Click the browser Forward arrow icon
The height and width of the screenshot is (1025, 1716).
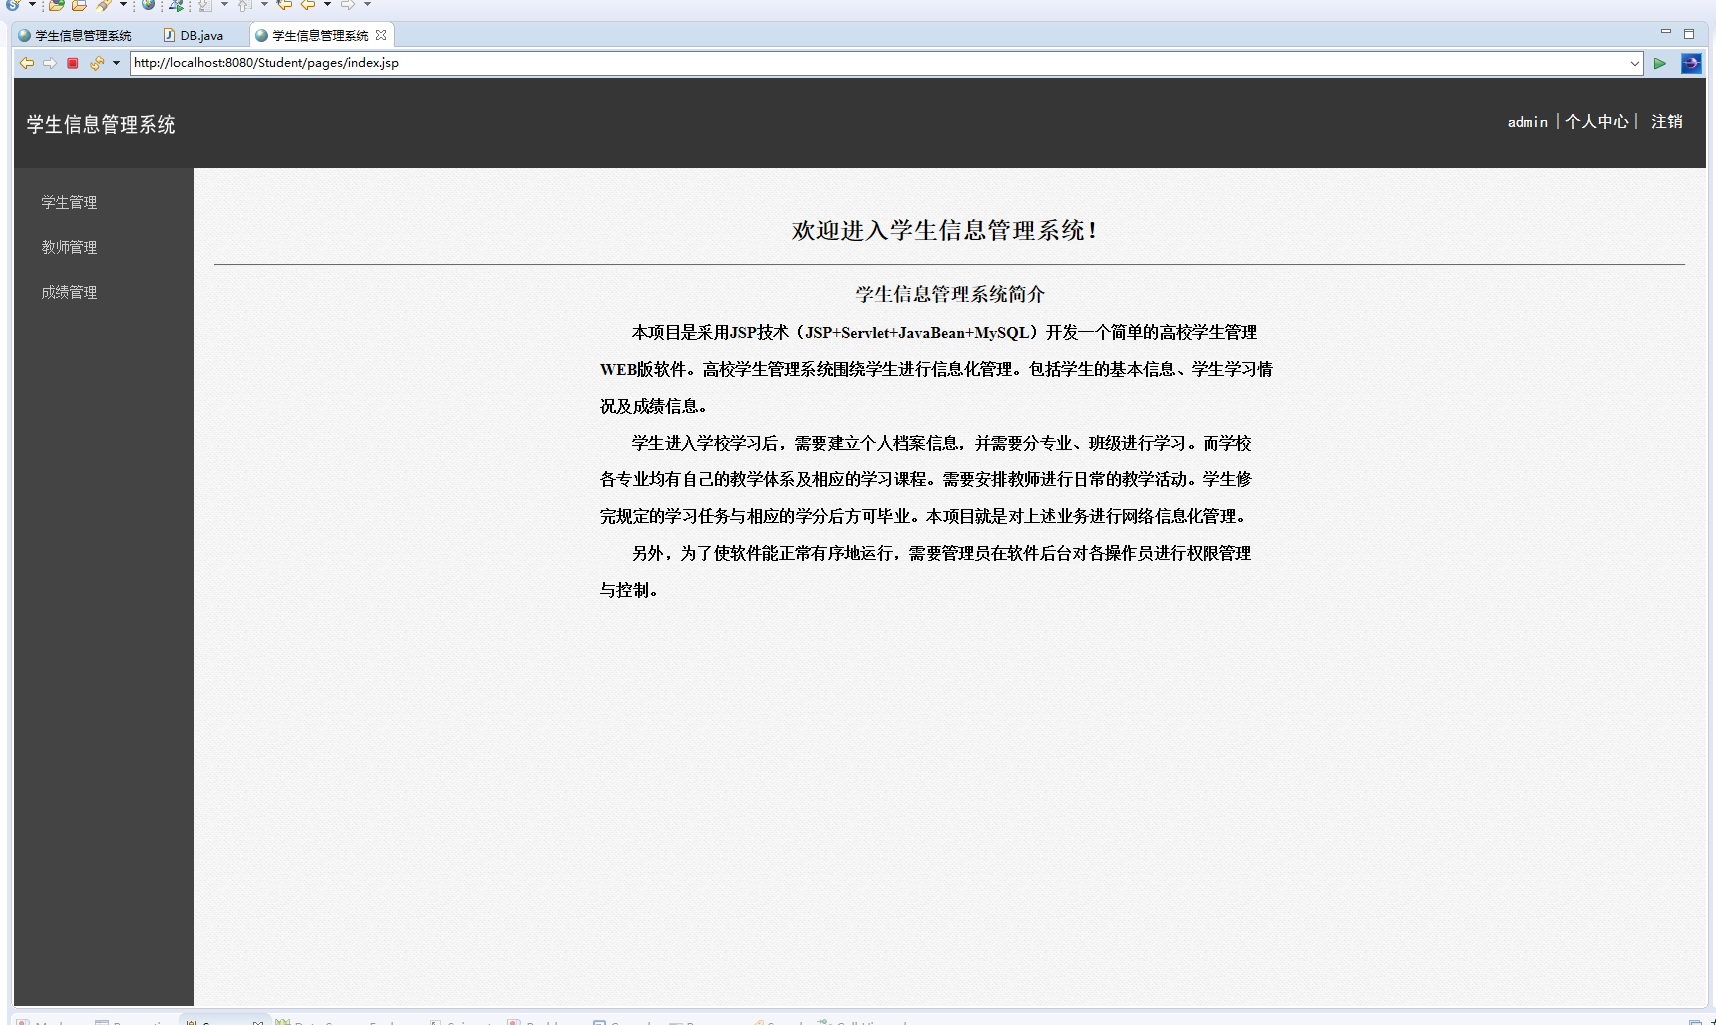(50, 63)
